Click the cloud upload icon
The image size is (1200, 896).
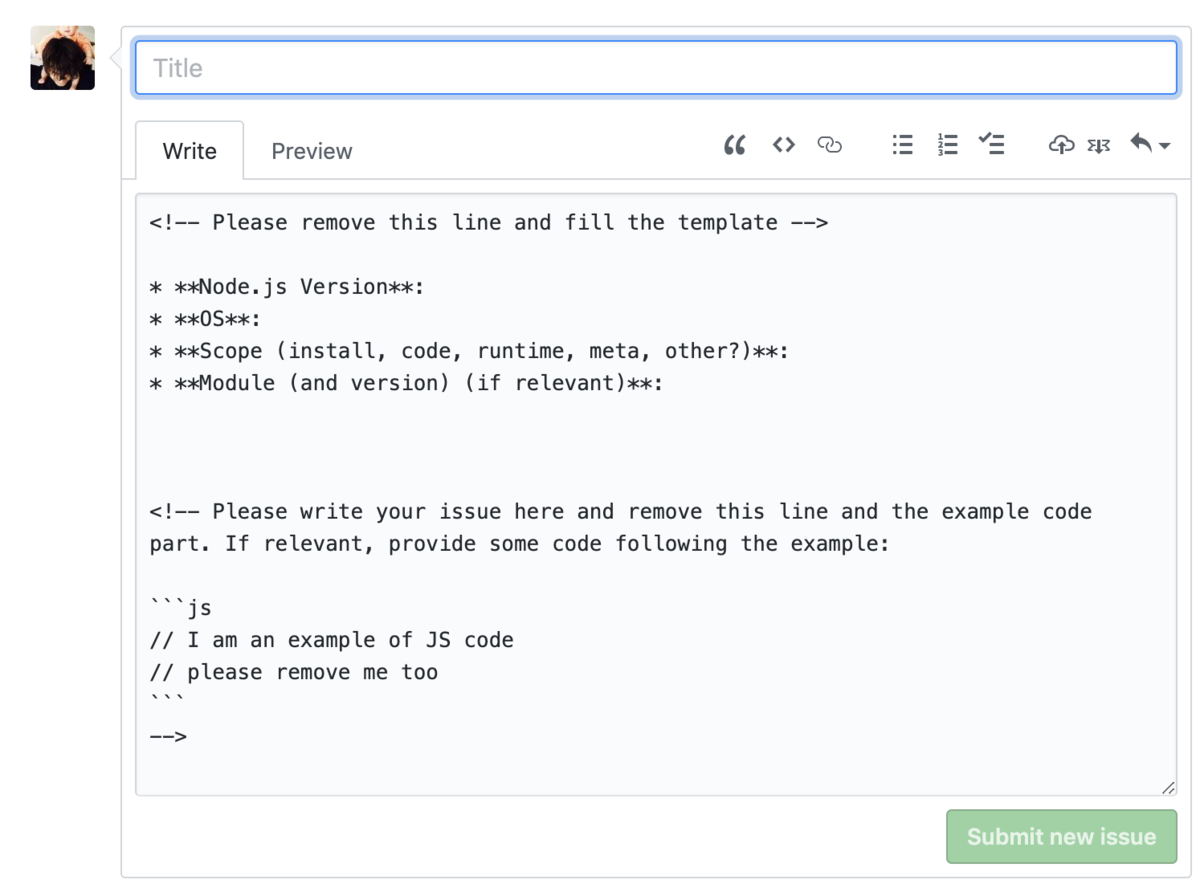1061,146
